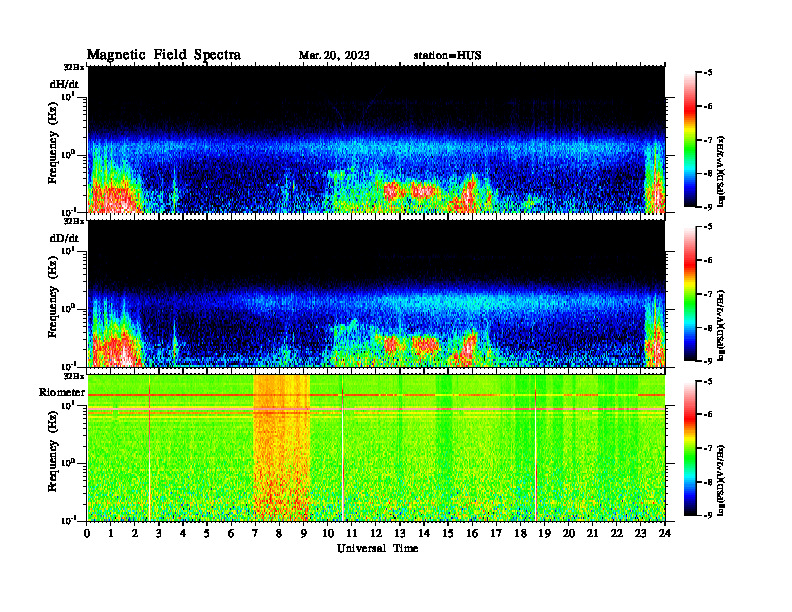The height and width of the screenshot is (612, 792).
Task: Click the colorbar beside the dD/dt panel
Action: [690, 294]
